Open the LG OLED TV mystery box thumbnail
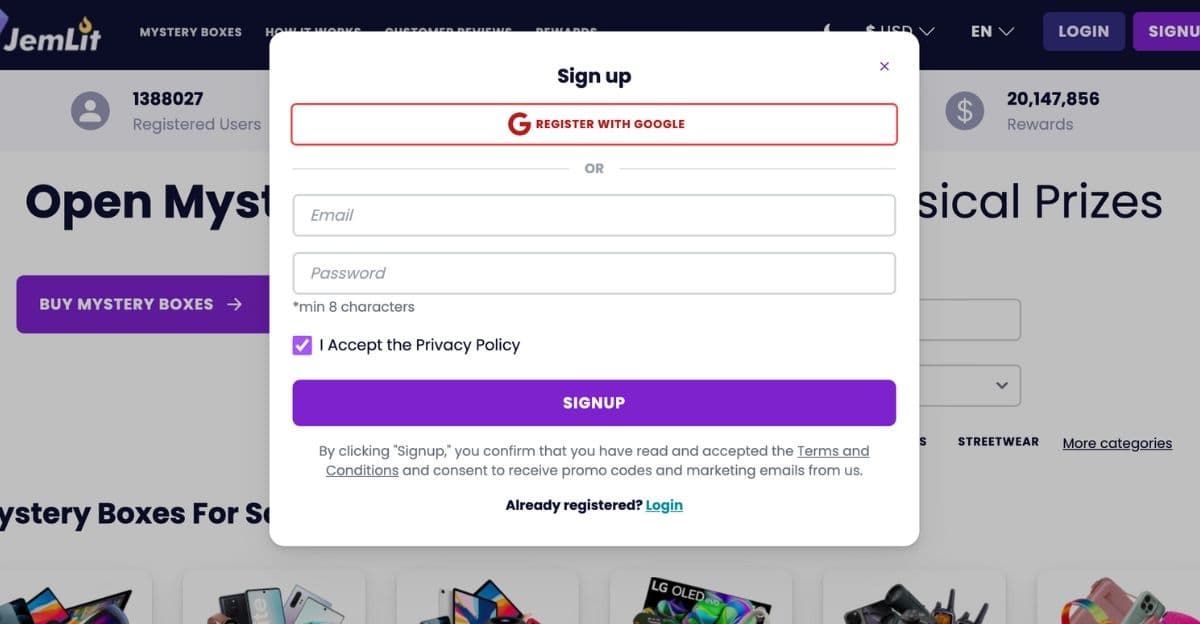Screen dimensions: 1200x624 (x=701, y=600)
